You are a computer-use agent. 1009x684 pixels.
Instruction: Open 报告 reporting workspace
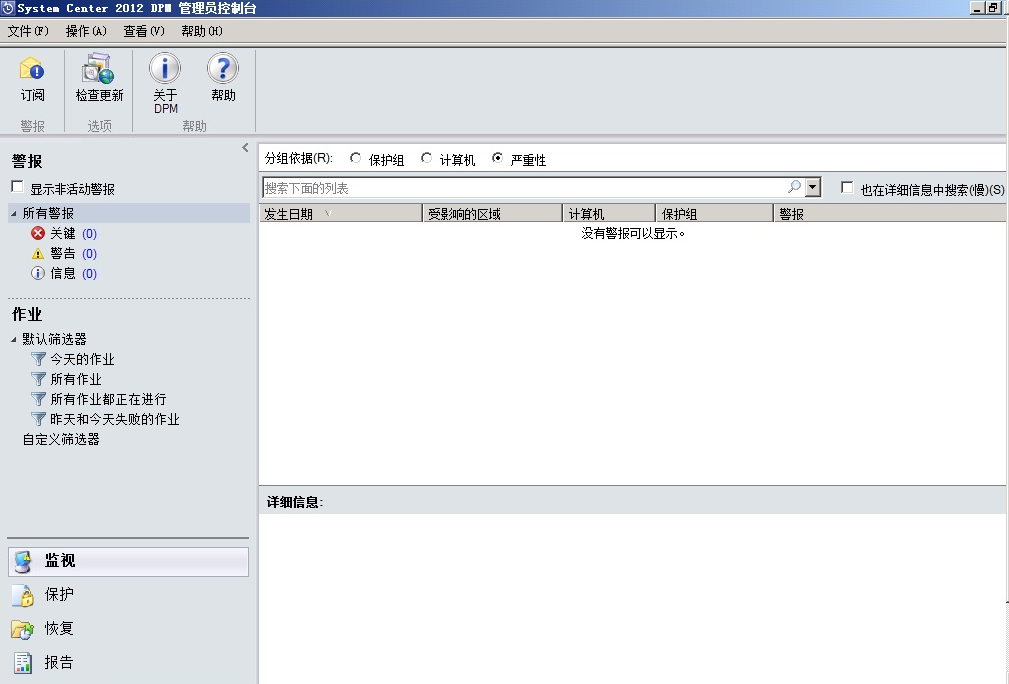[128, 662]
